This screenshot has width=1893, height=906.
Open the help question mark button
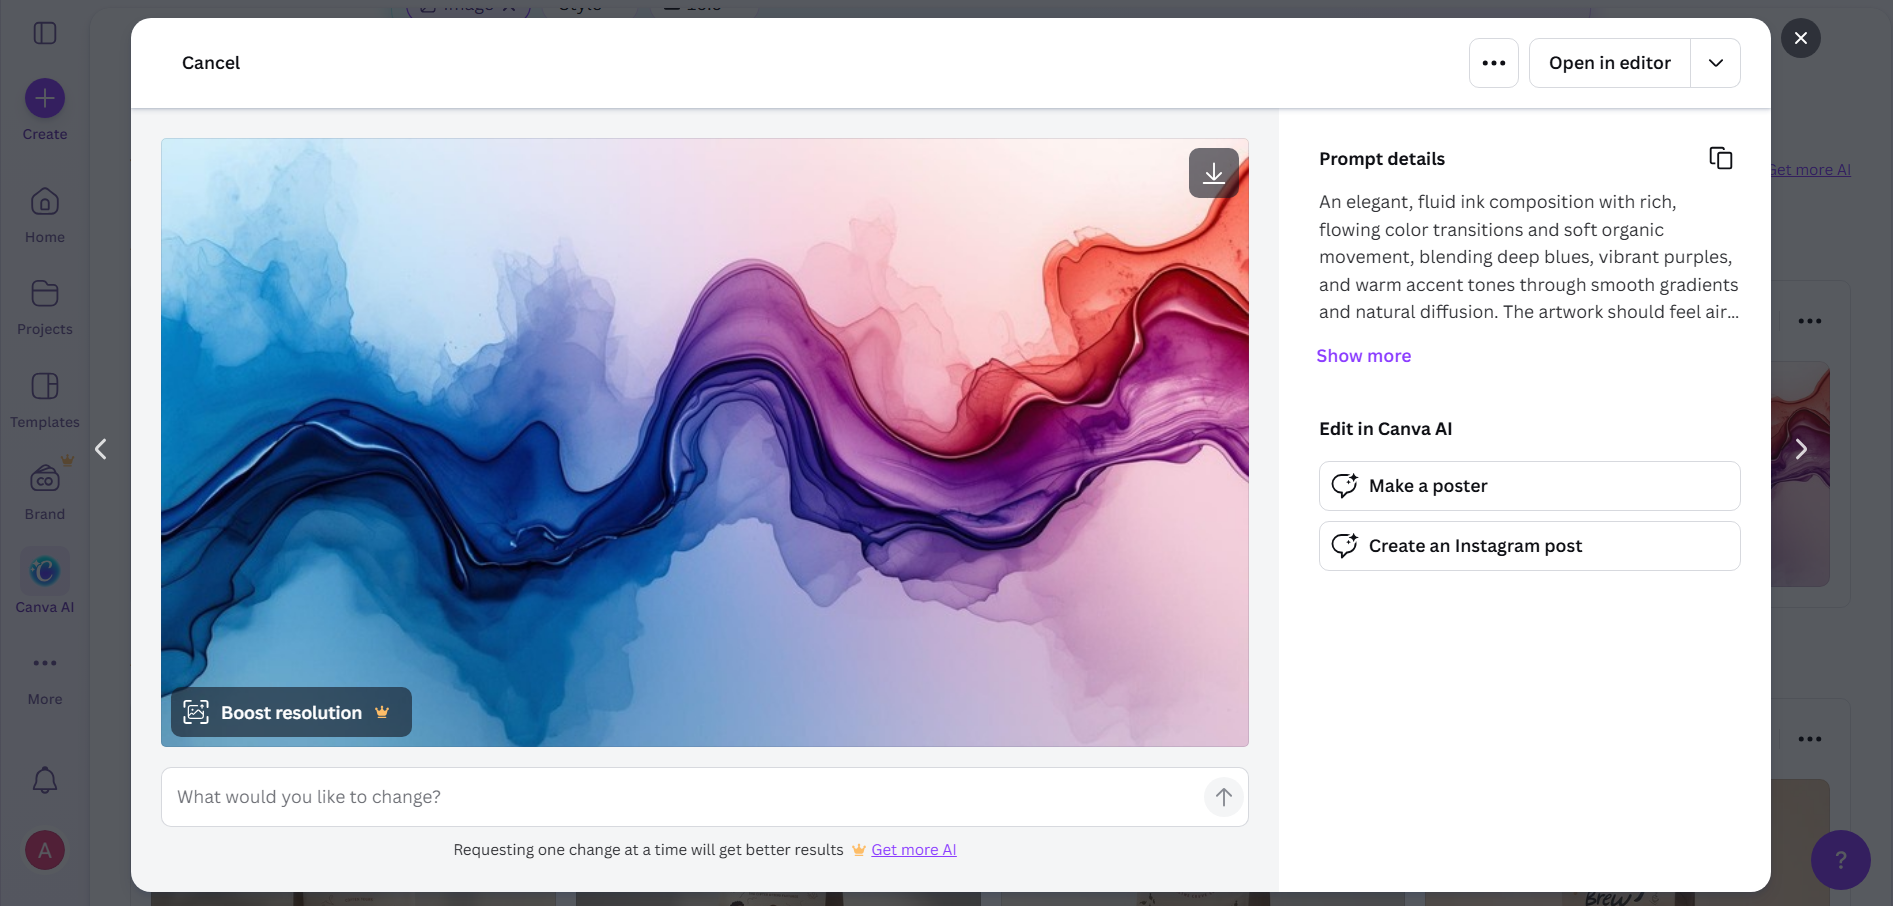pos(1840,860)
